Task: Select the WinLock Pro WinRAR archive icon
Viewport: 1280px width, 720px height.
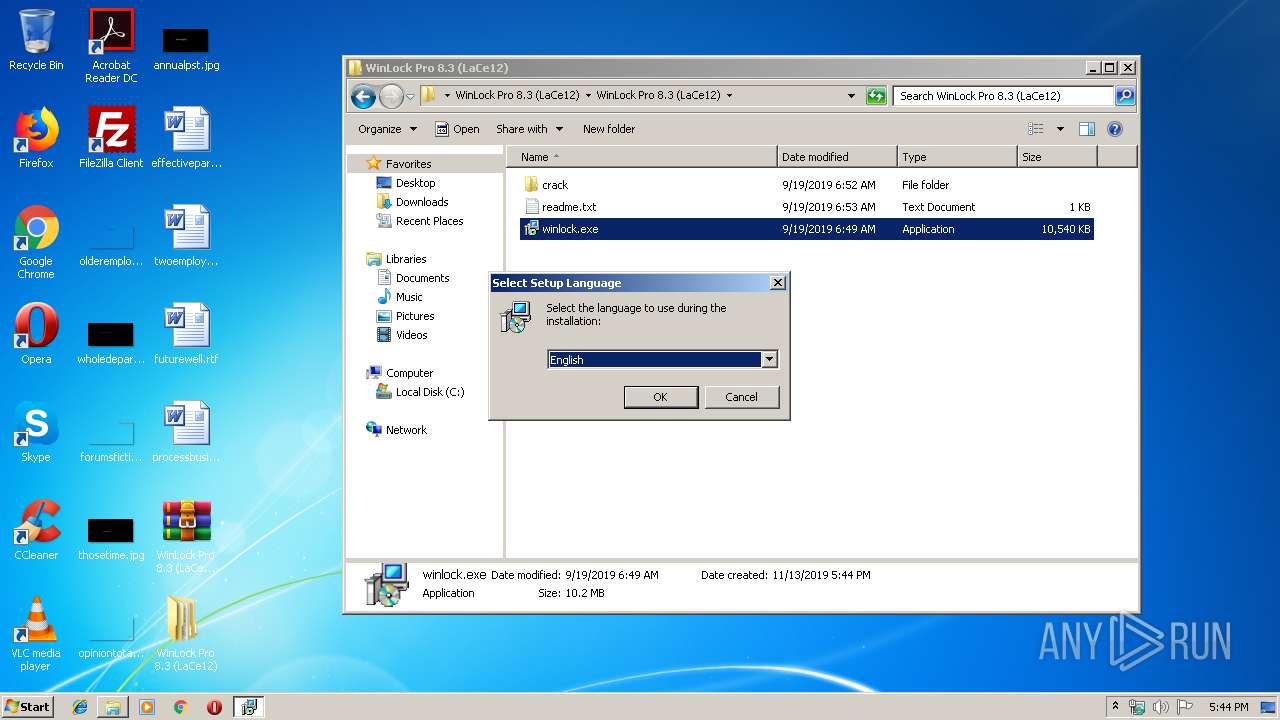Action: point(186,536)
